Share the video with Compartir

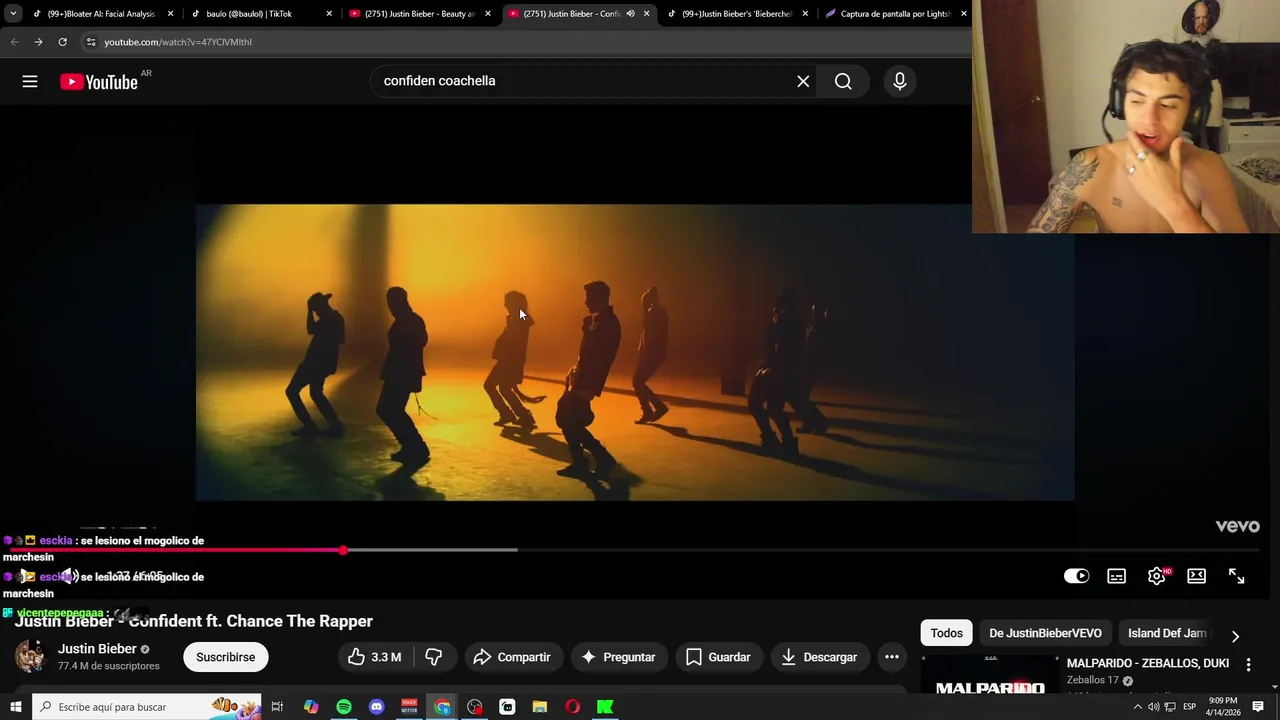pyautogui.click(x=512, y=657)
